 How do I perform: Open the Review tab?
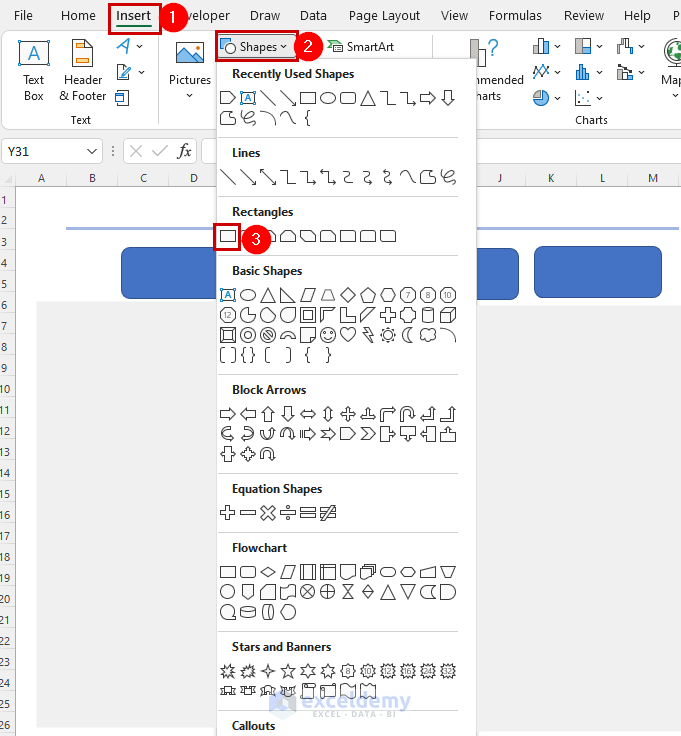point(583,16)
